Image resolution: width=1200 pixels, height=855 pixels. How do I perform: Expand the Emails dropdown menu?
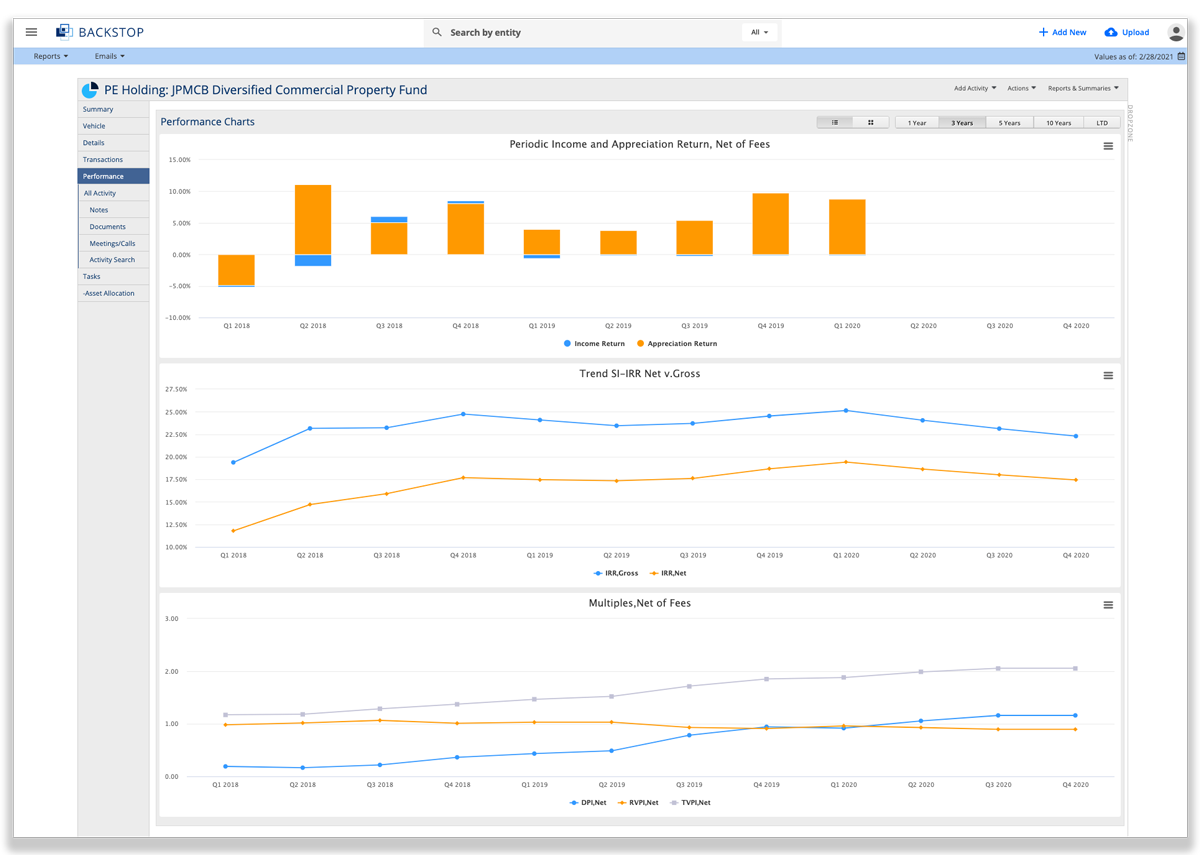[x=110, y=56]
